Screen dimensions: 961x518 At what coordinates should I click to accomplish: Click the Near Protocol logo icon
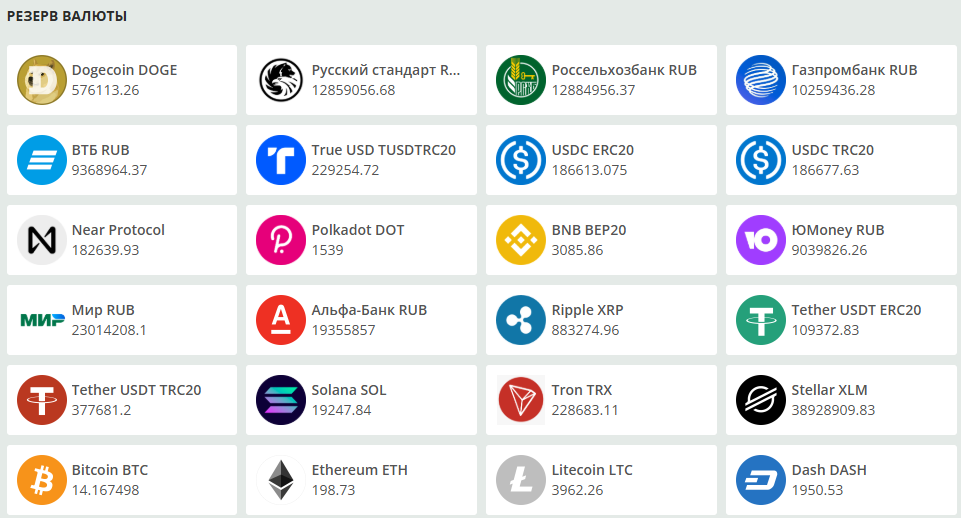[42, 240]
